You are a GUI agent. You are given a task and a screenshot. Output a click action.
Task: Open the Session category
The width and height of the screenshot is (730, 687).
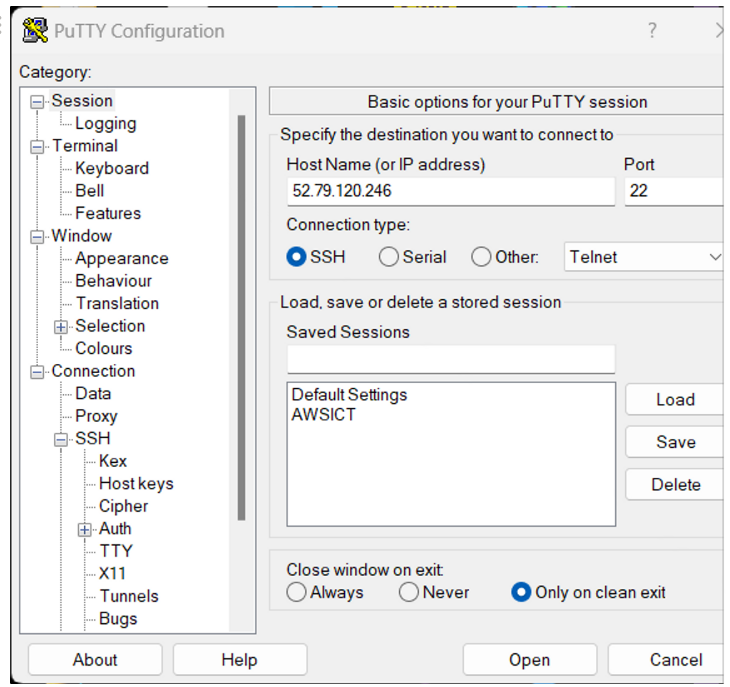click(82, 101)
